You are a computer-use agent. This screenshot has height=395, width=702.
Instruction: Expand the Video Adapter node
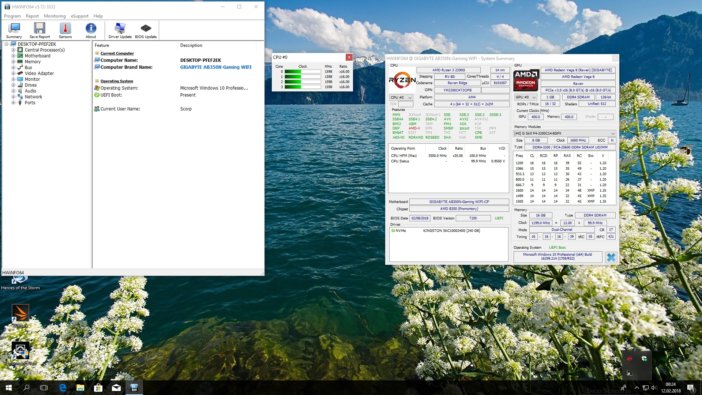(13, 73)
